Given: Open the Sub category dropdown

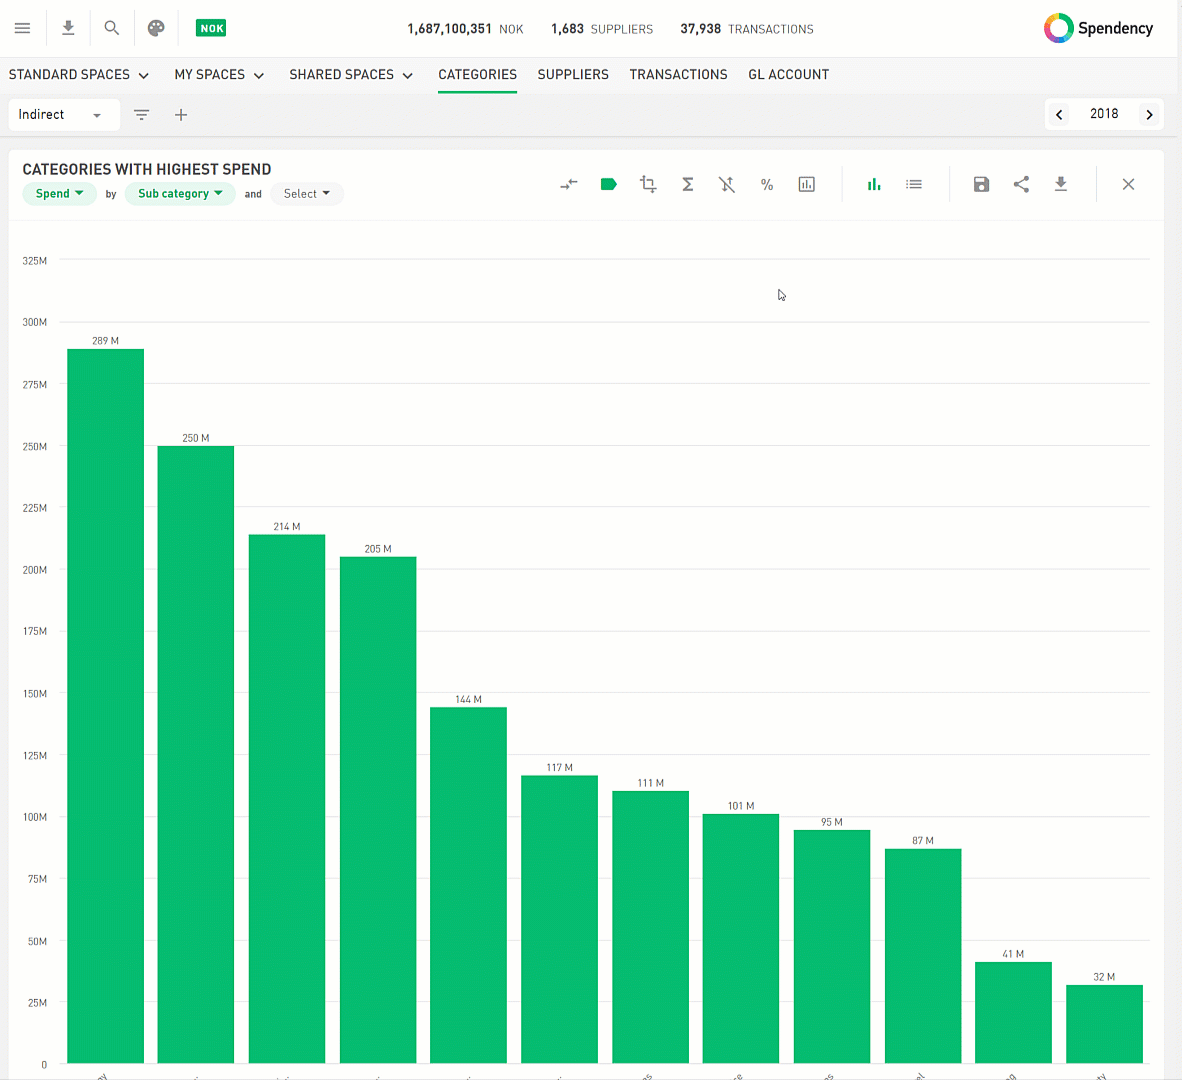Looking at the screenshot, I should [180, 194].
